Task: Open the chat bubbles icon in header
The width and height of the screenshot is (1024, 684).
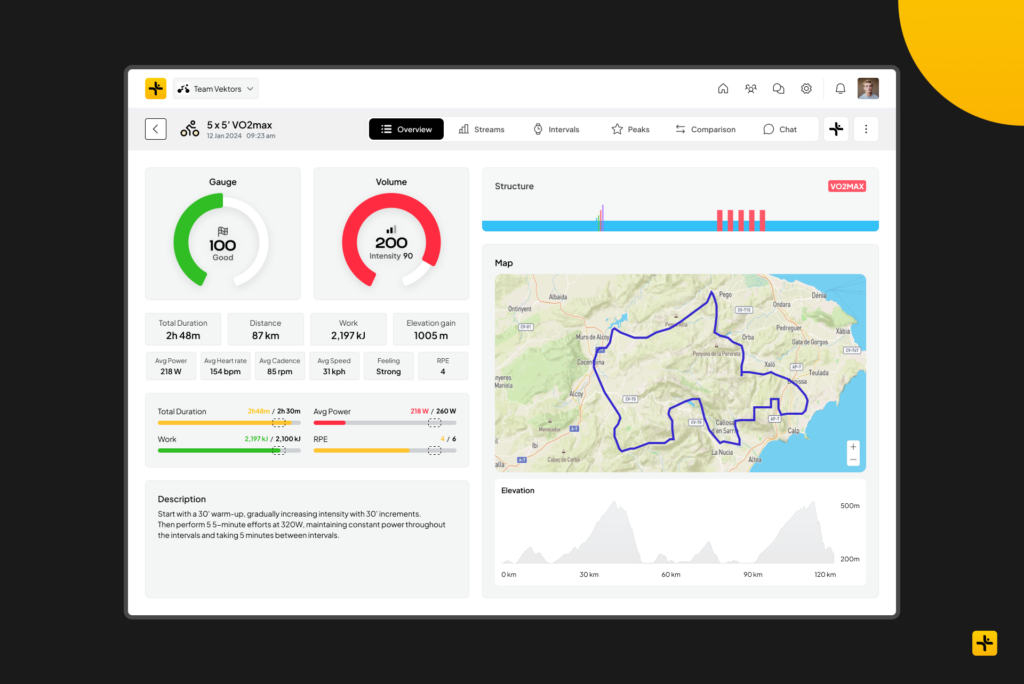Action: [x=779, y=89]
